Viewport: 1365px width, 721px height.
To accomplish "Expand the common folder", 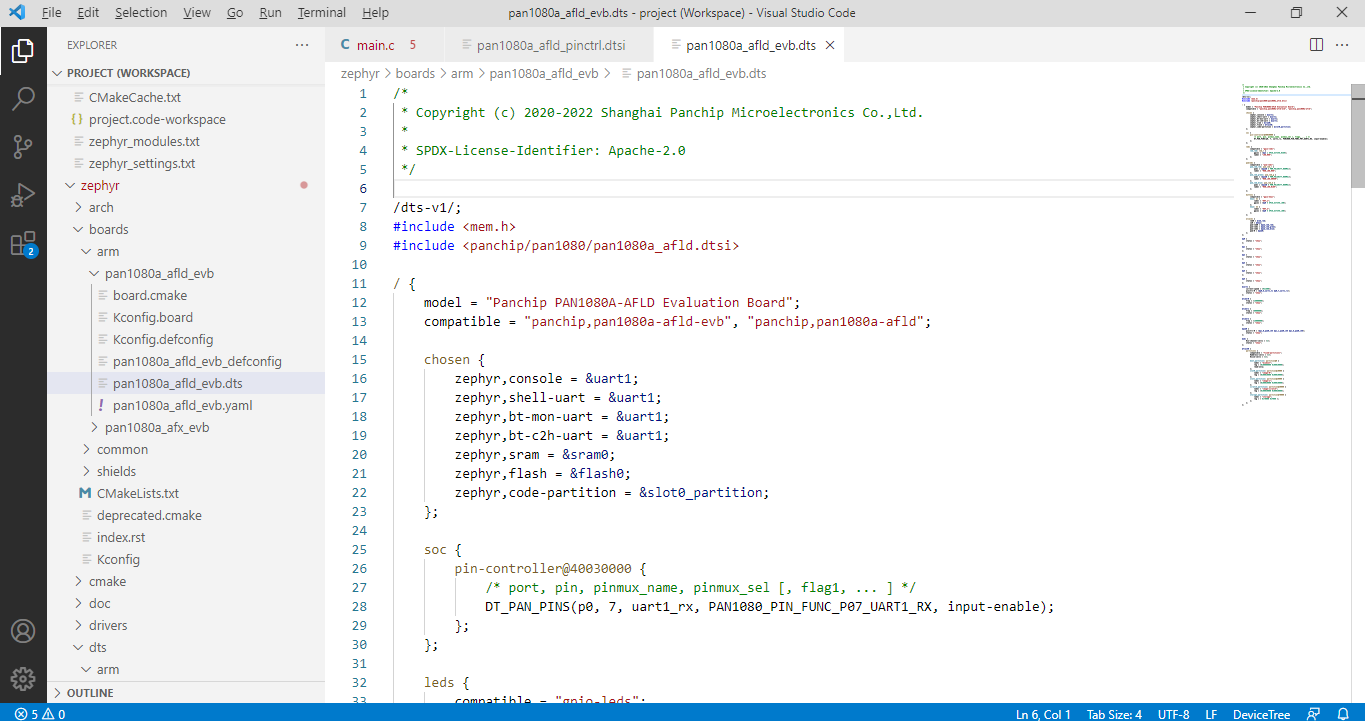I will click(x=186, y=449).
